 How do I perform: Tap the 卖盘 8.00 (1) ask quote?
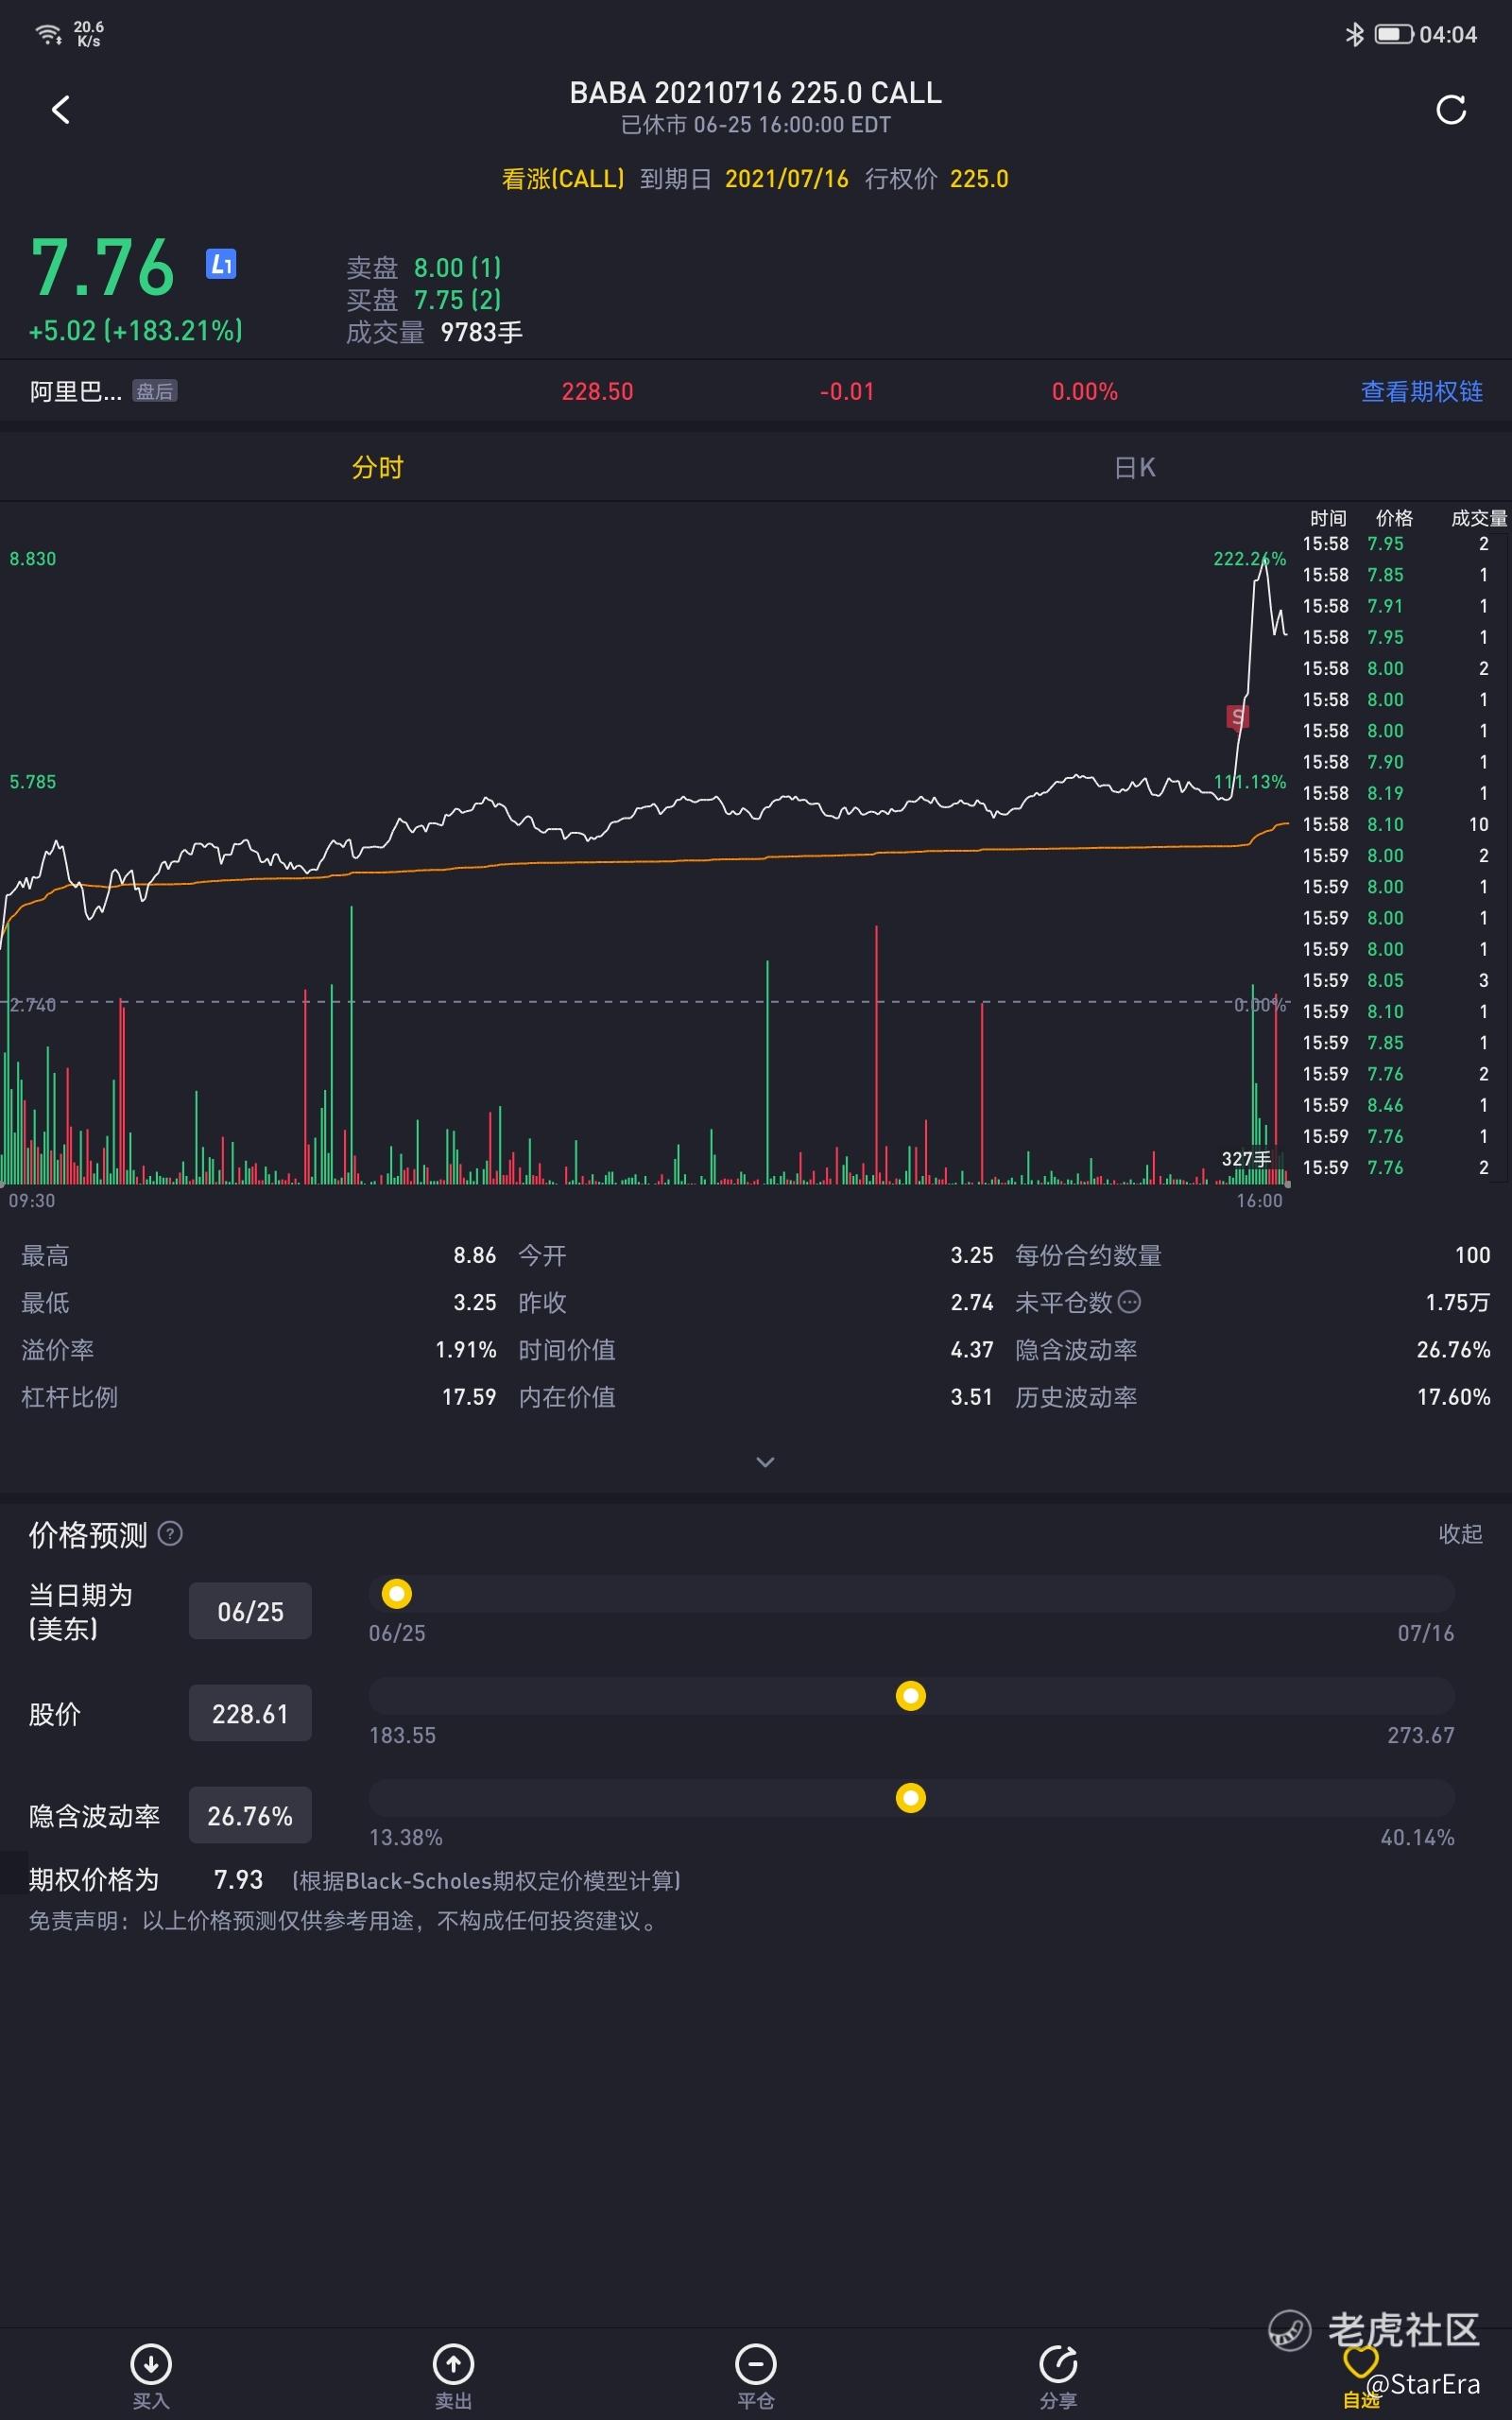click(x=424, y=268)
